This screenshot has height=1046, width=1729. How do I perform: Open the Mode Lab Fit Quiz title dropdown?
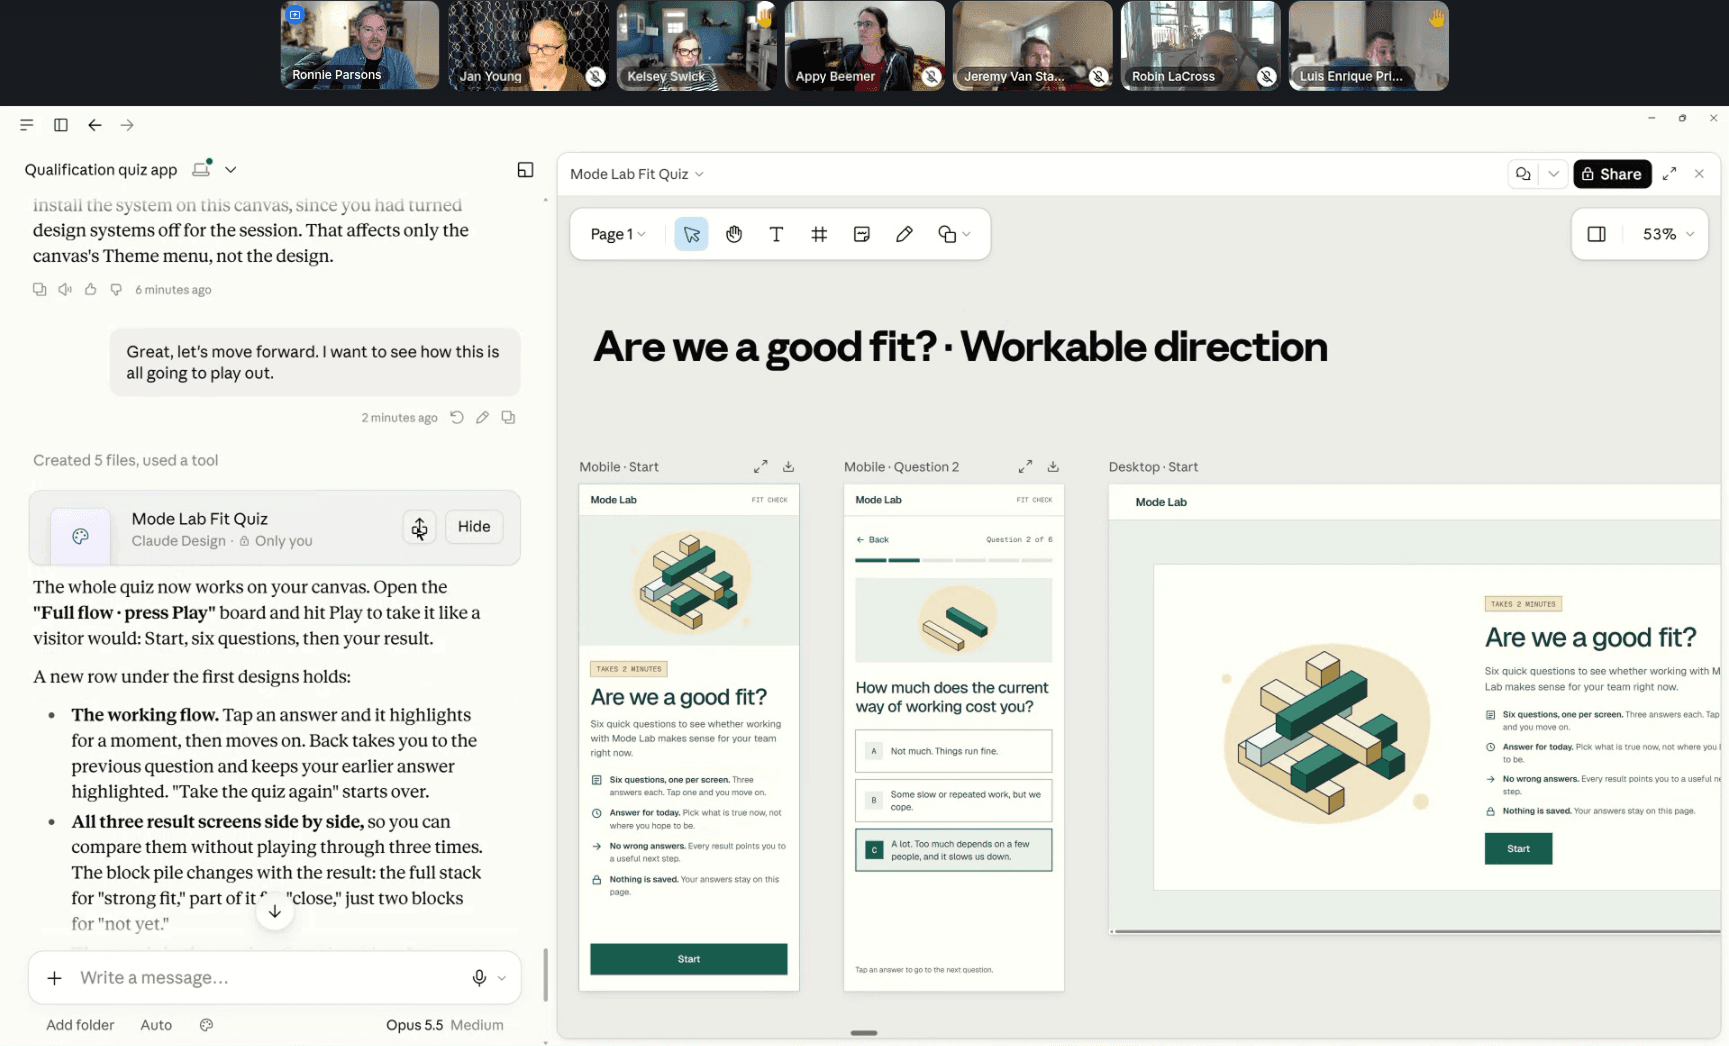637,174
